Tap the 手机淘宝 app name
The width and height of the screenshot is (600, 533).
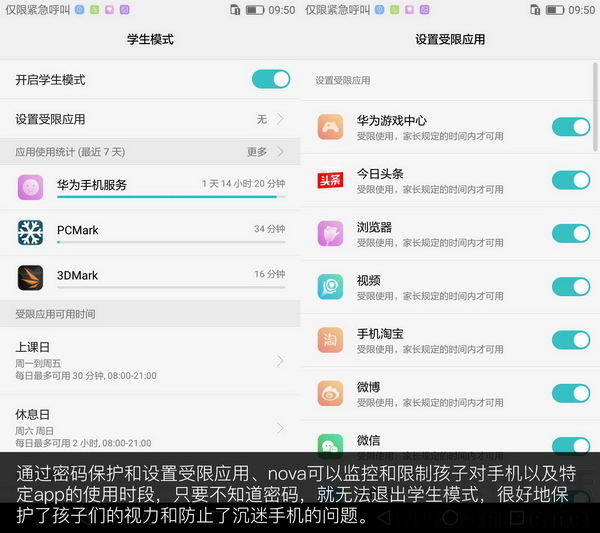click(x=380, y=334)
